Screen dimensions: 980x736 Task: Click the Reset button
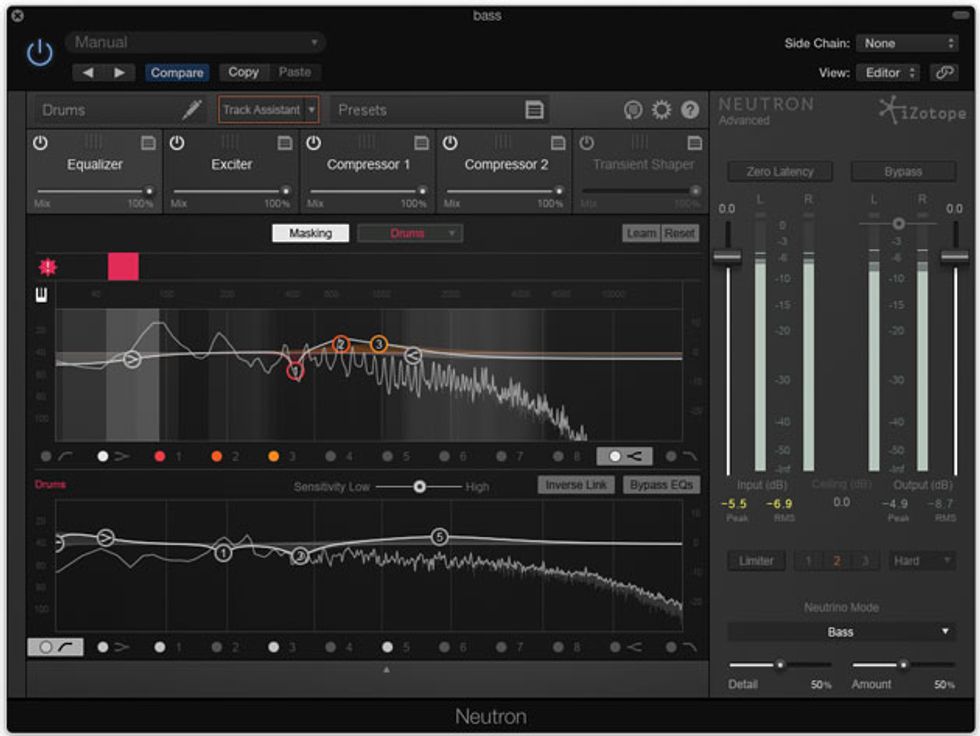click(x=679, y=233)
